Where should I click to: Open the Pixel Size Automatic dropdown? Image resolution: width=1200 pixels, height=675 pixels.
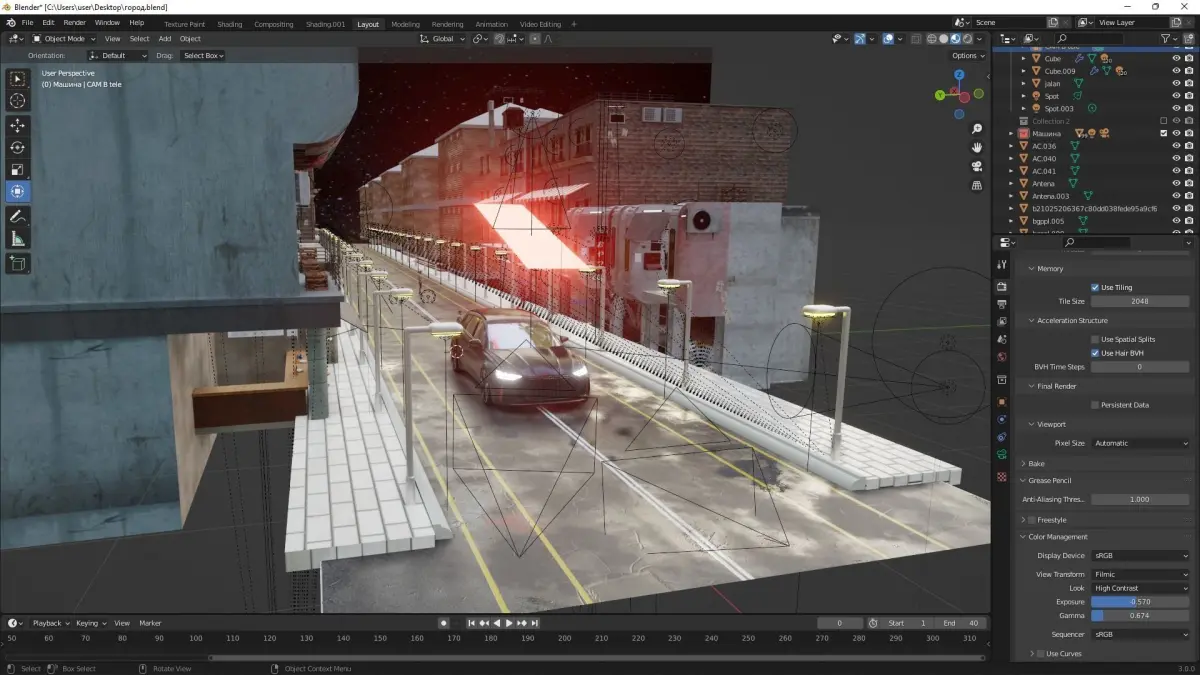(1140, 443)
